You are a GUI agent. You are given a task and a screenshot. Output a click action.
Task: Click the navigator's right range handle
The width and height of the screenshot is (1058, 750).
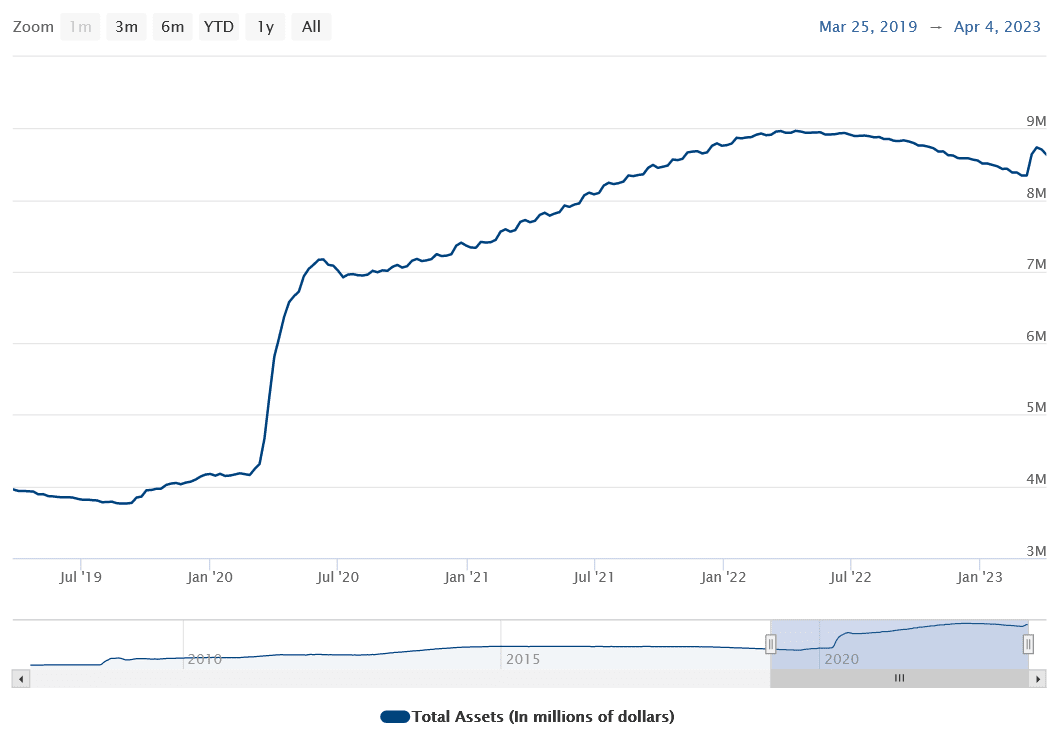point(1028,645)
